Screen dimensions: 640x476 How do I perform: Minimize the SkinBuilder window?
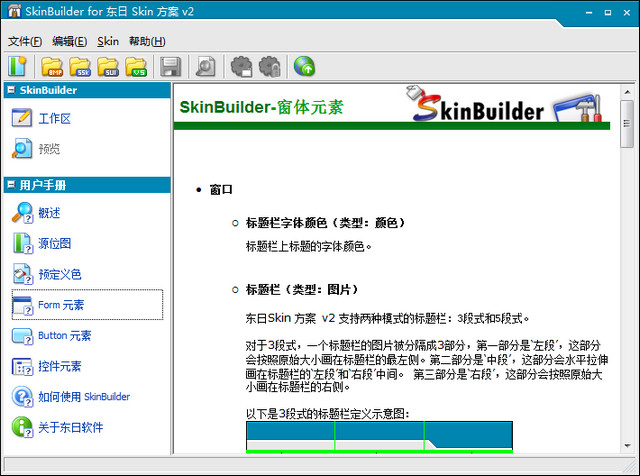click(589, 13)
